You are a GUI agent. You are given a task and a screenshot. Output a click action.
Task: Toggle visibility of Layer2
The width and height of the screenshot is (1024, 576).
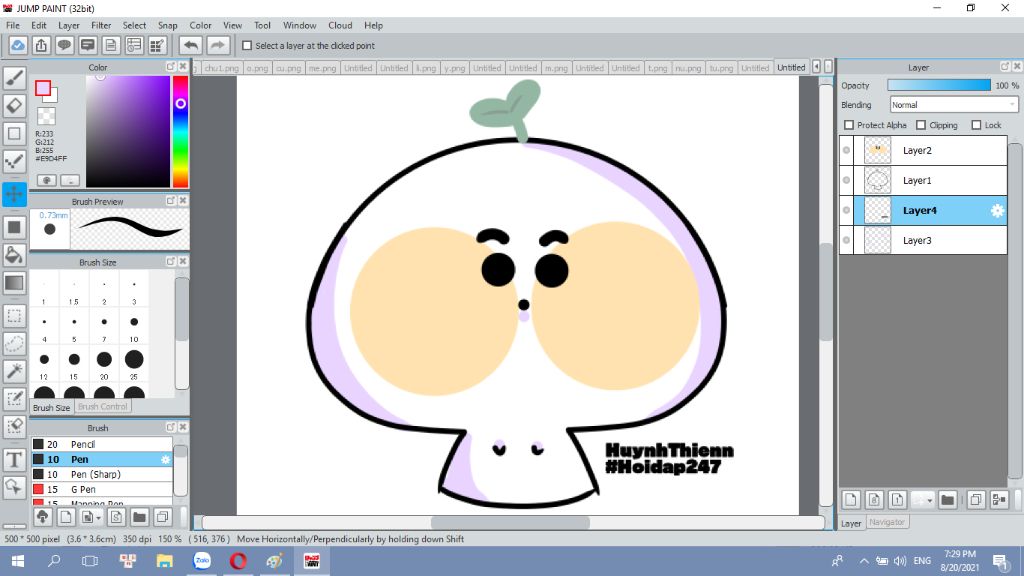[846, 150]
